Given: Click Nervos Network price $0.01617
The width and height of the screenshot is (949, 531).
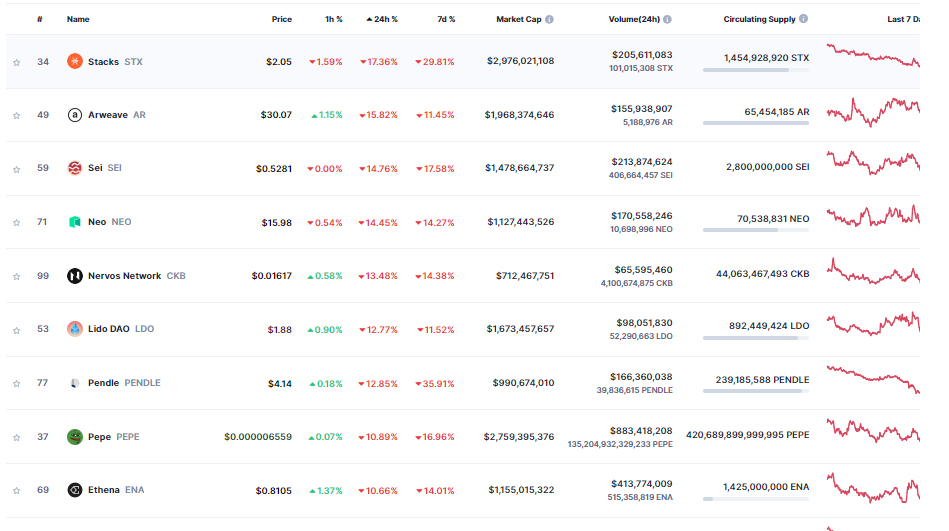Looking at the screenshot, I should click(x=272, y=275).
